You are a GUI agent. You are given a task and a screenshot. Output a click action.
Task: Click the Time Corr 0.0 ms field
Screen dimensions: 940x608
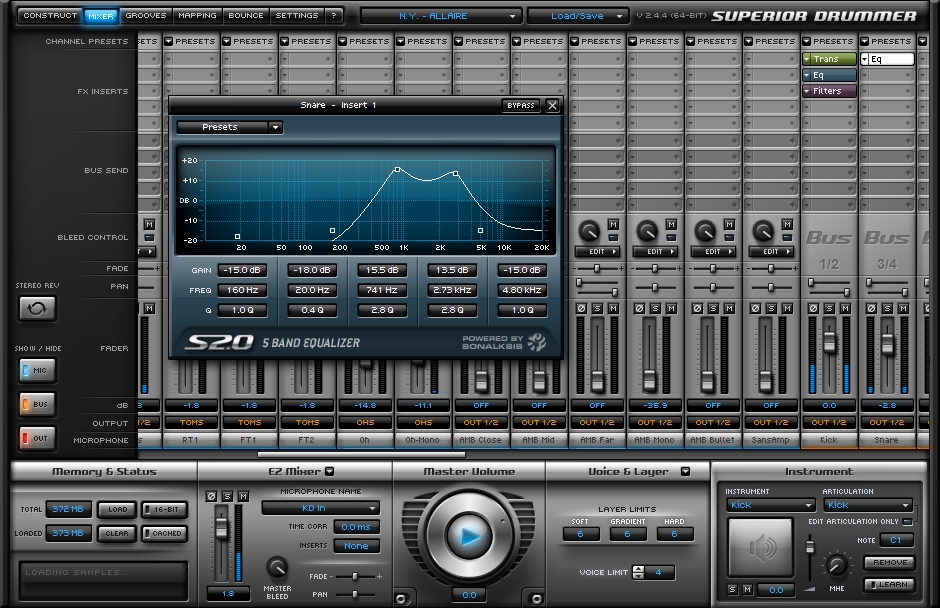coord(356,527)
